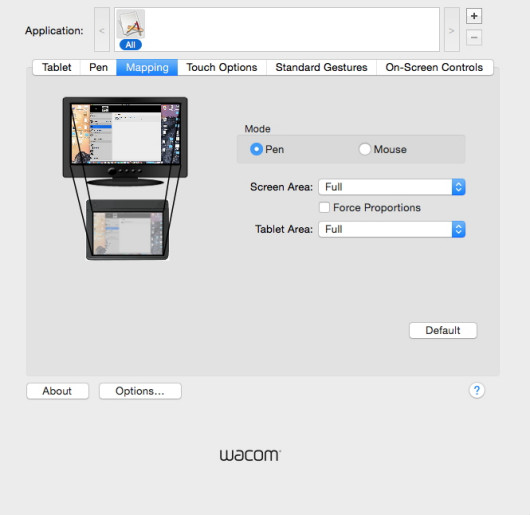Select Mouse mode radio button
Screen dimensions: 530x515
pyautogui.click(x=365, y=149)
